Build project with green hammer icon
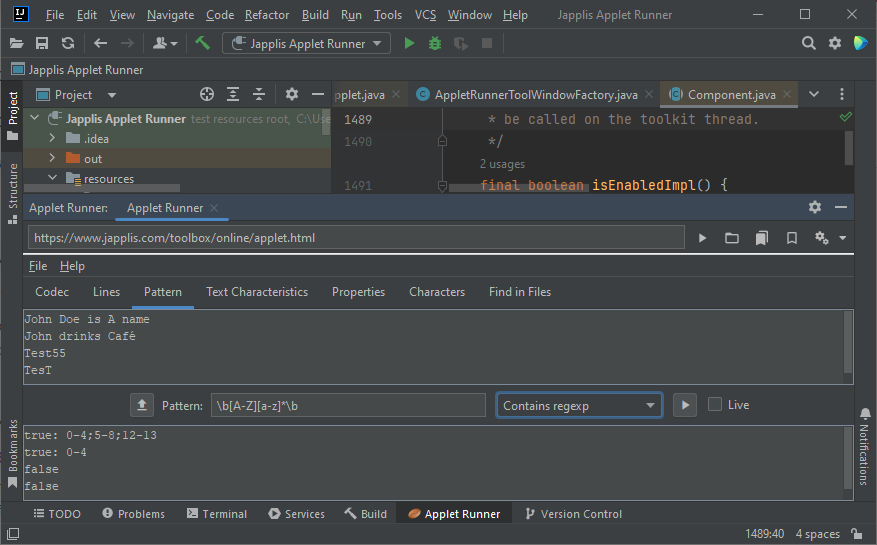The height and width of the screenshot is (545, 877). point(202,43)
